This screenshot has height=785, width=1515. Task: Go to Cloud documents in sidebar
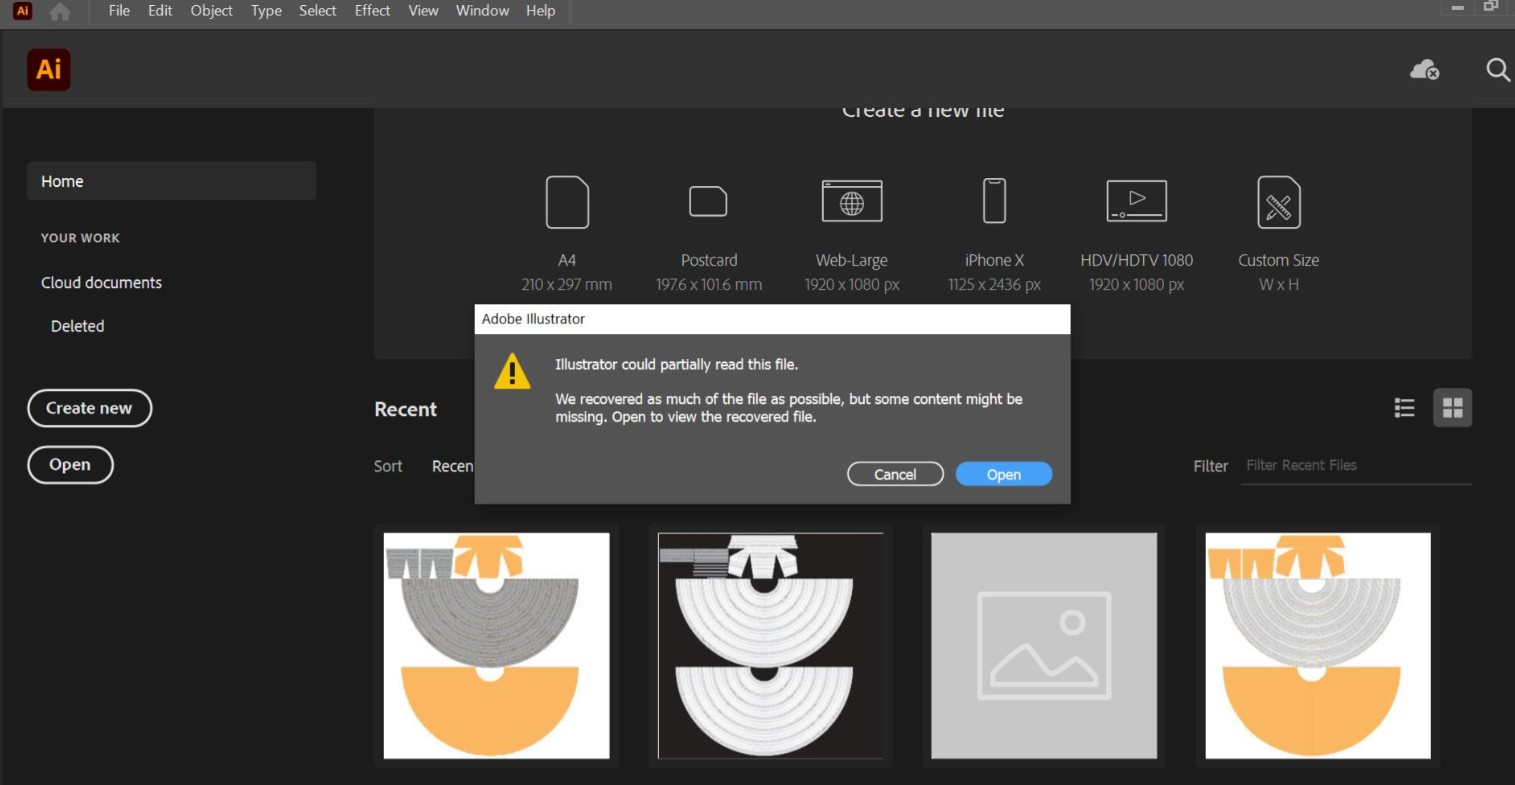(x=101, y=283)
